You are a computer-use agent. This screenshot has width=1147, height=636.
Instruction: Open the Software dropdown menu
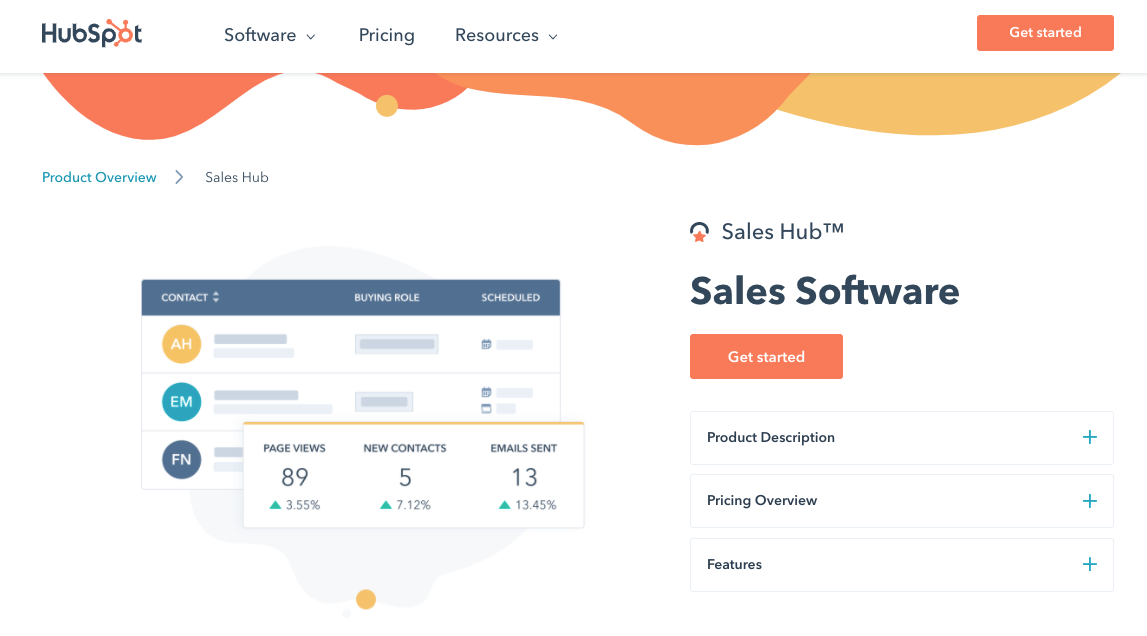pos(269,35)
